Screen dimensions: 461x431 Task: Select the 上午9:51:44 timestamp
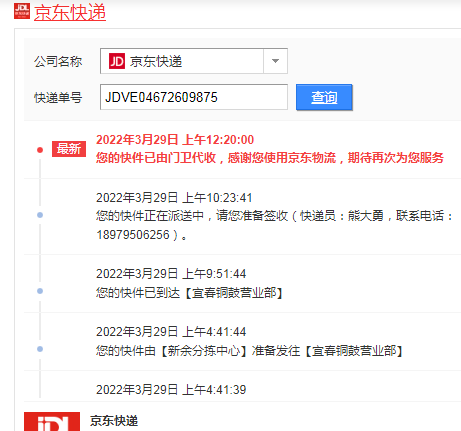[171, 274]
